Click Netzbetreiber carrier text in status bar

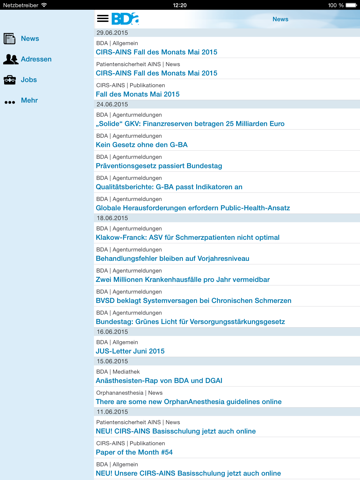pos(21,5)
